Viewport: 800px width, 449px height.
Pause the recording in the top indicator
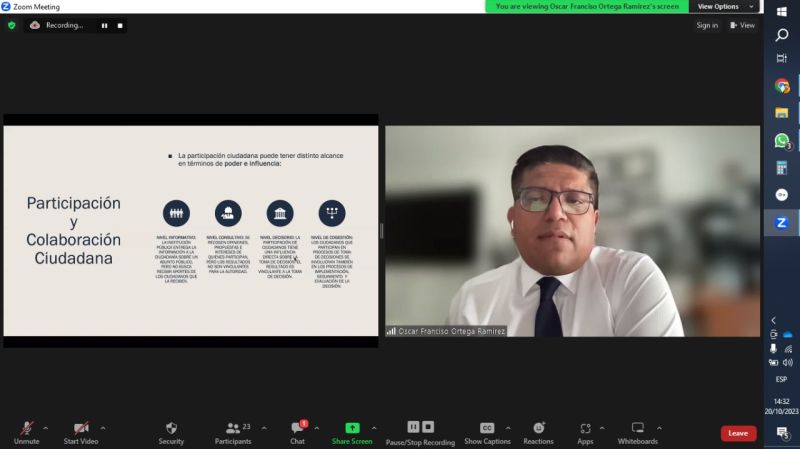(x=104, y=25)
